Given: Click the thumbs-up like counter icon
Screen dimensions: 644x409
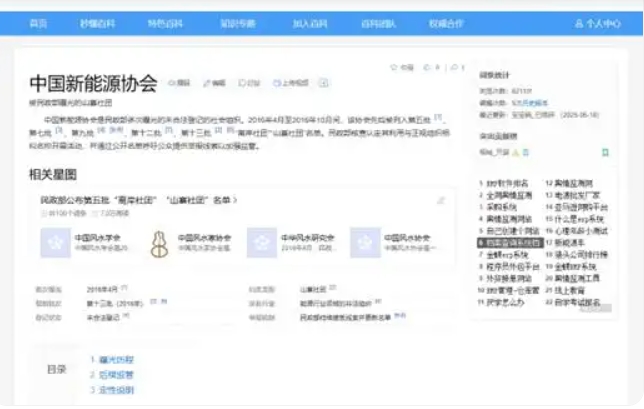Looking at the screenshot, I should point(427,67).
